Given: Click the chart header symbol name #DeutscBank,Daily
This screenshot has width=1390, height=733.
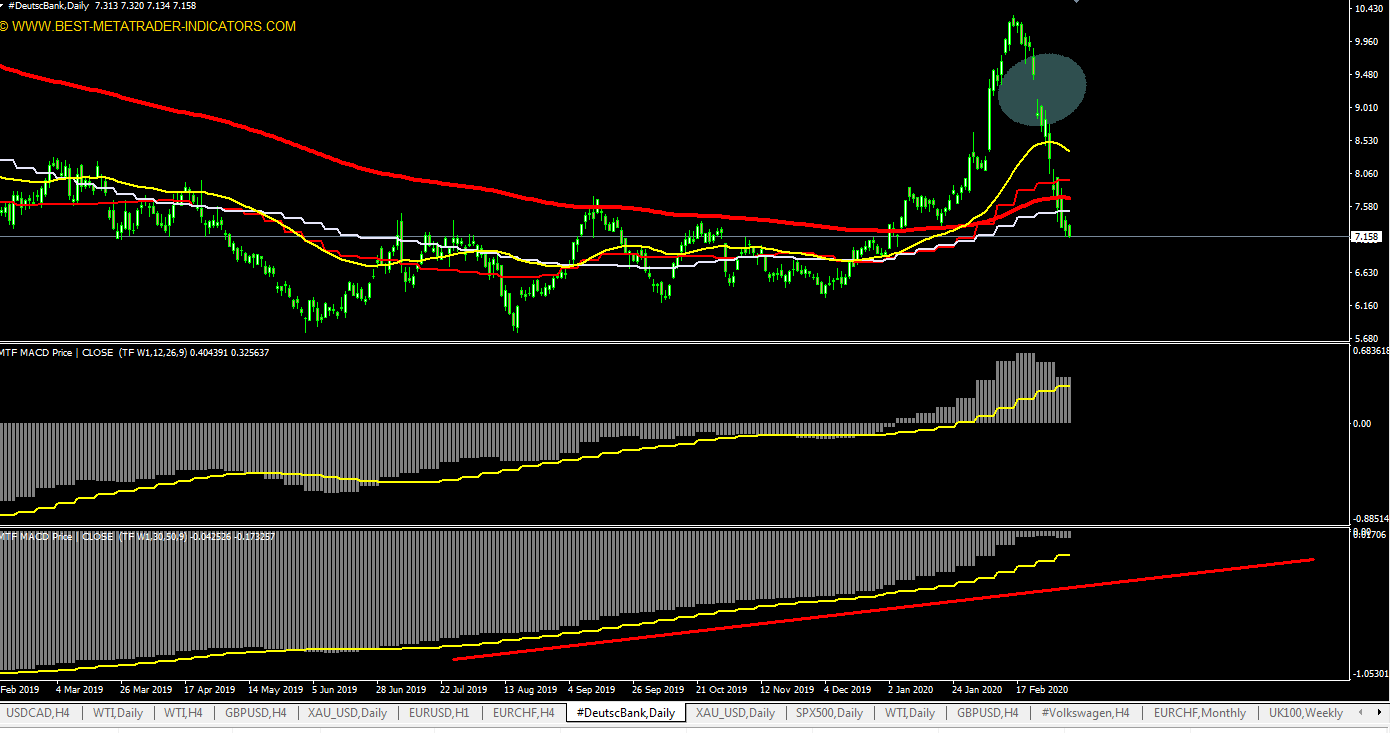Looking at the screenshot, I should coord(47,6).
